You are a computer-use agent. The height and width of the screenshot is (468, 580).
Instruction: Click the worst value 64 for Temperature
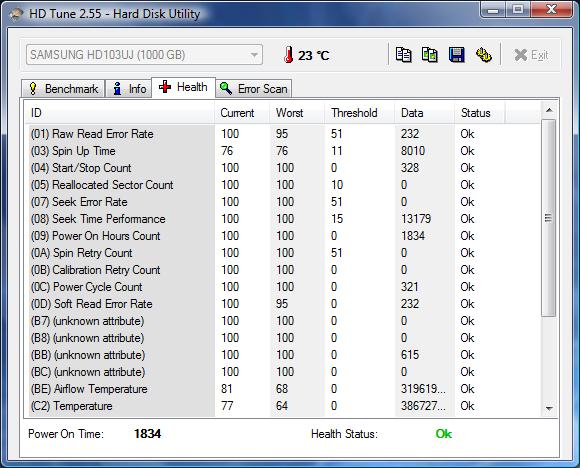(282, 406)
